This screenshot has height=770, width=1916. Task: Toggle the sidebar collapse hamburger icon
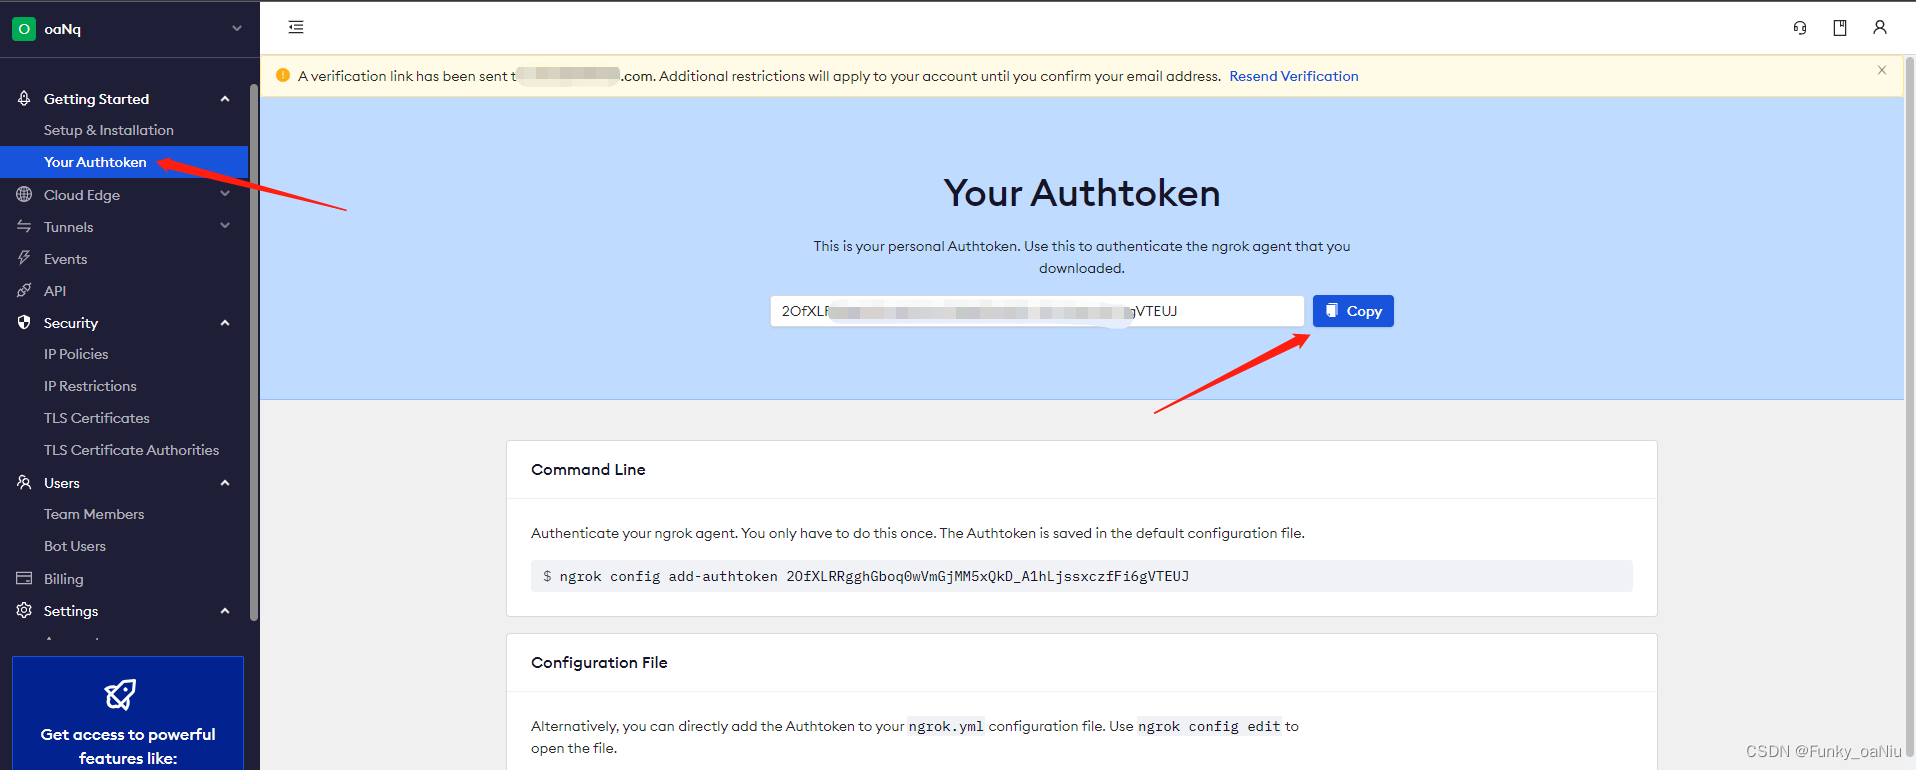[x=296, y=27]
